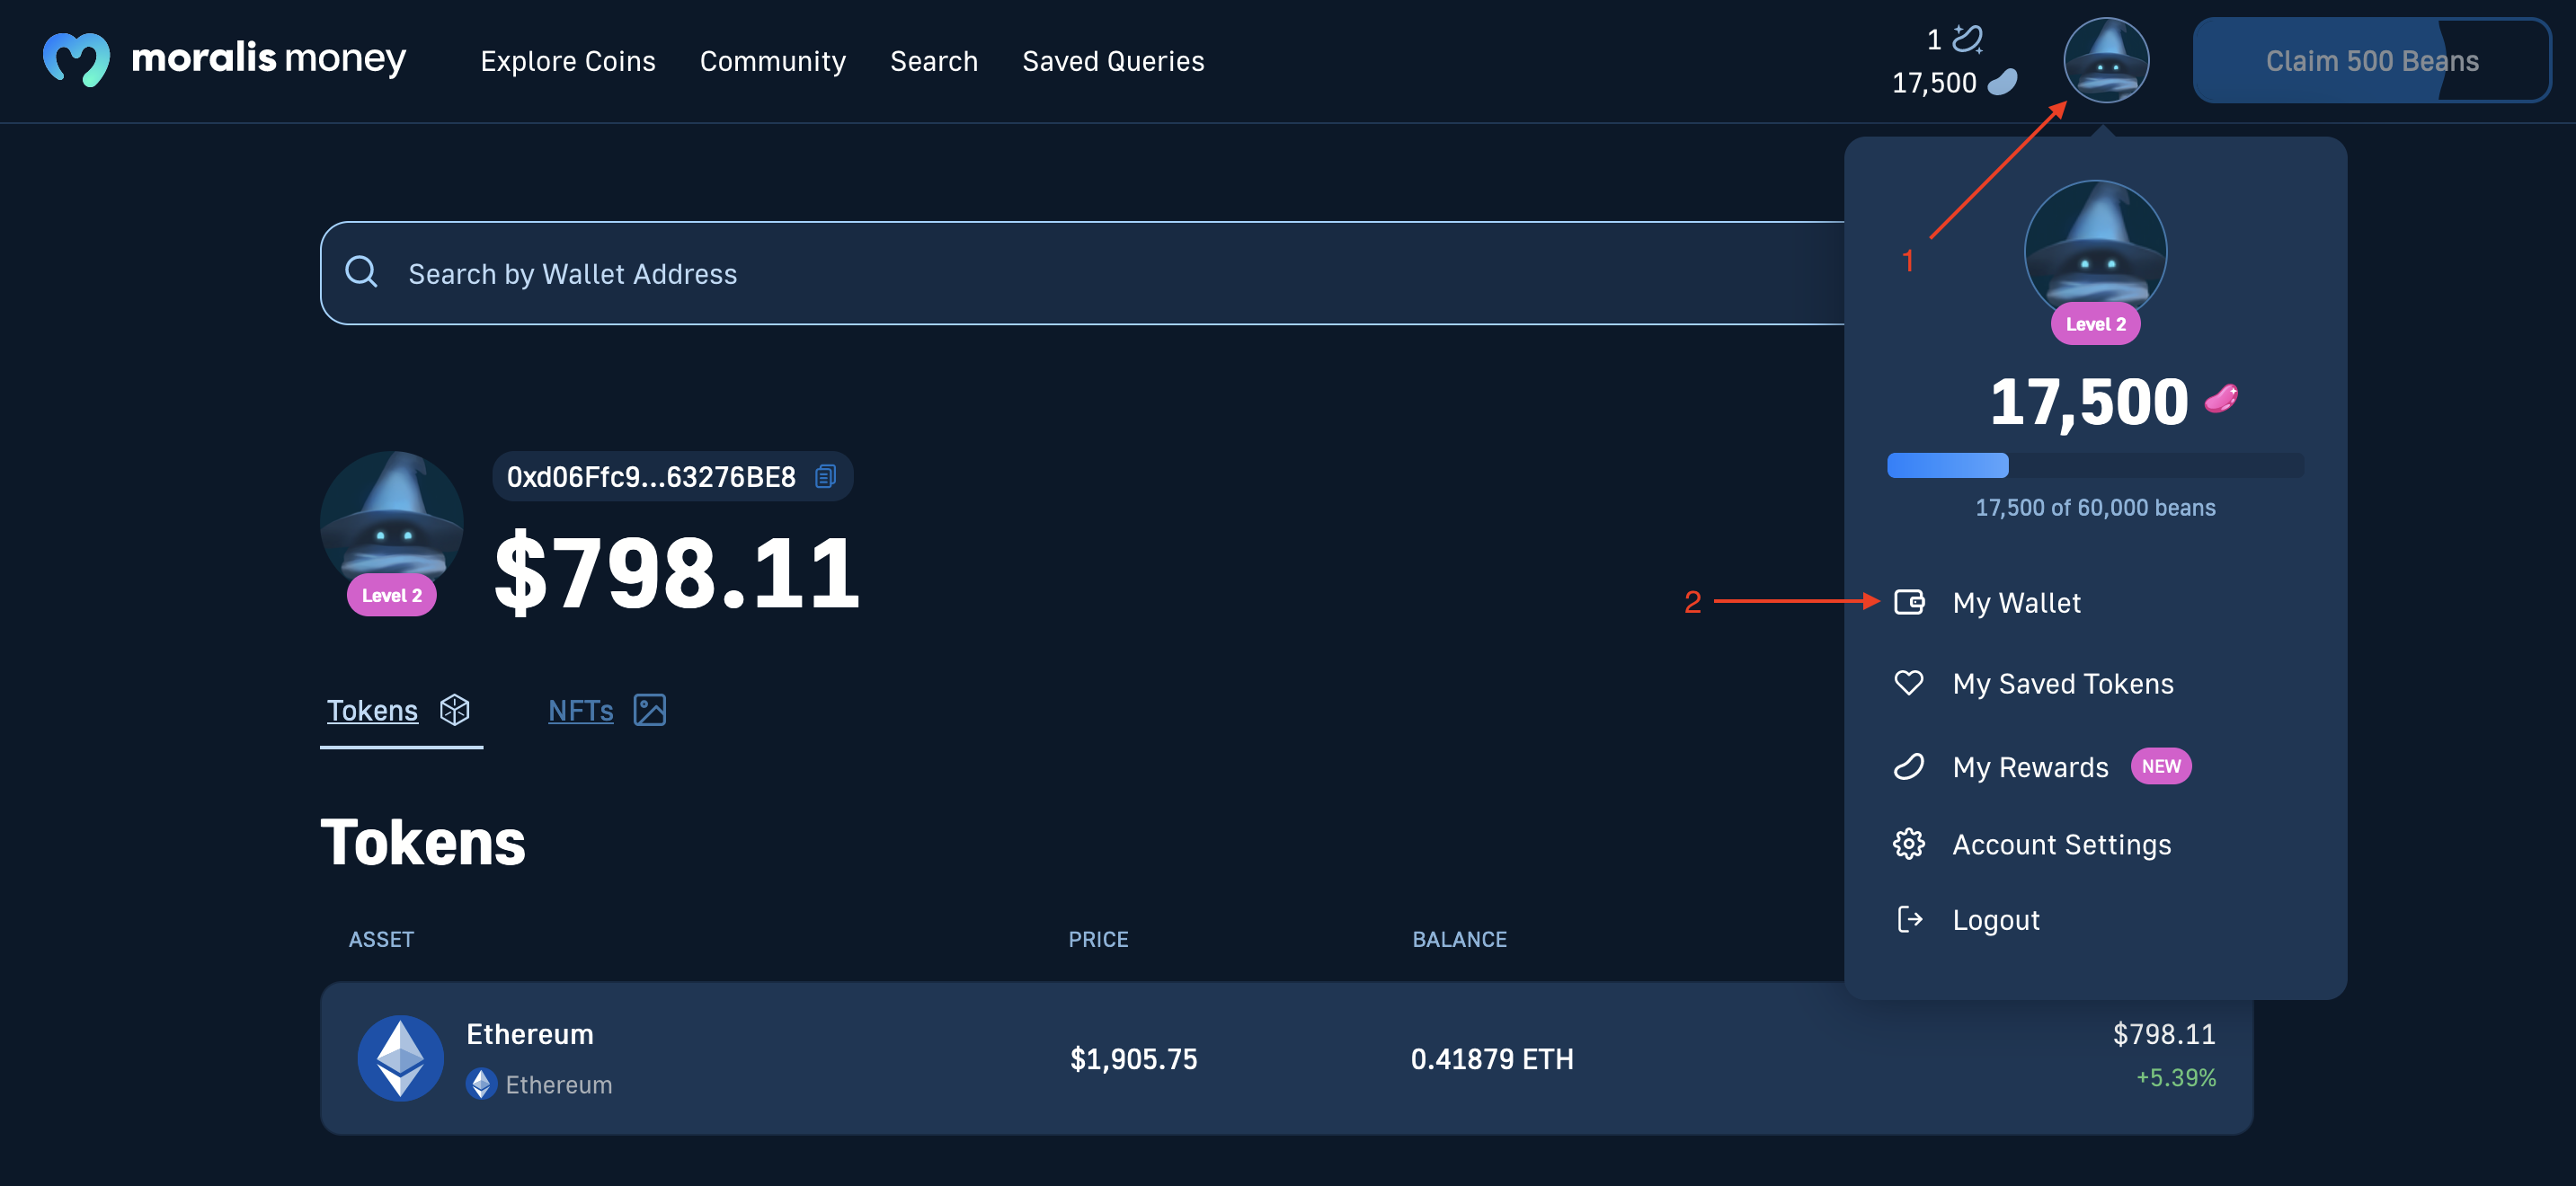Click the Account Settings gear icon
Screen dimensions: 2576x1186
(1909, 843)
